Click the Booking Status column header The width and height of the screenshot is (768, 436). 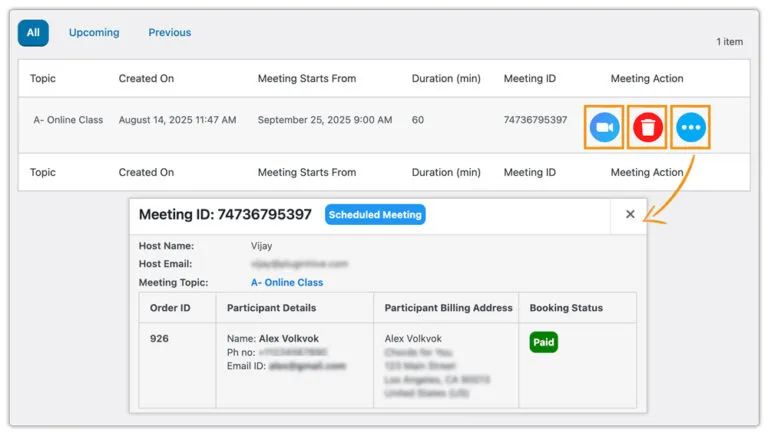pos(566,308)
